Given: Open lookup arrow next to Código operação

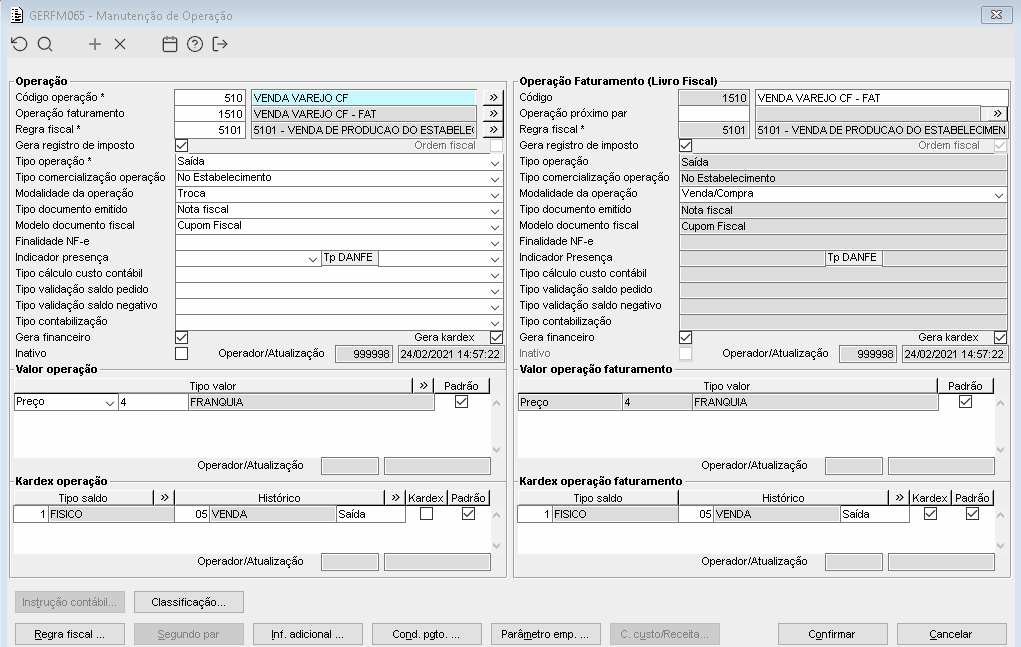Looking at the screenshot, I should tap(493, 98).
